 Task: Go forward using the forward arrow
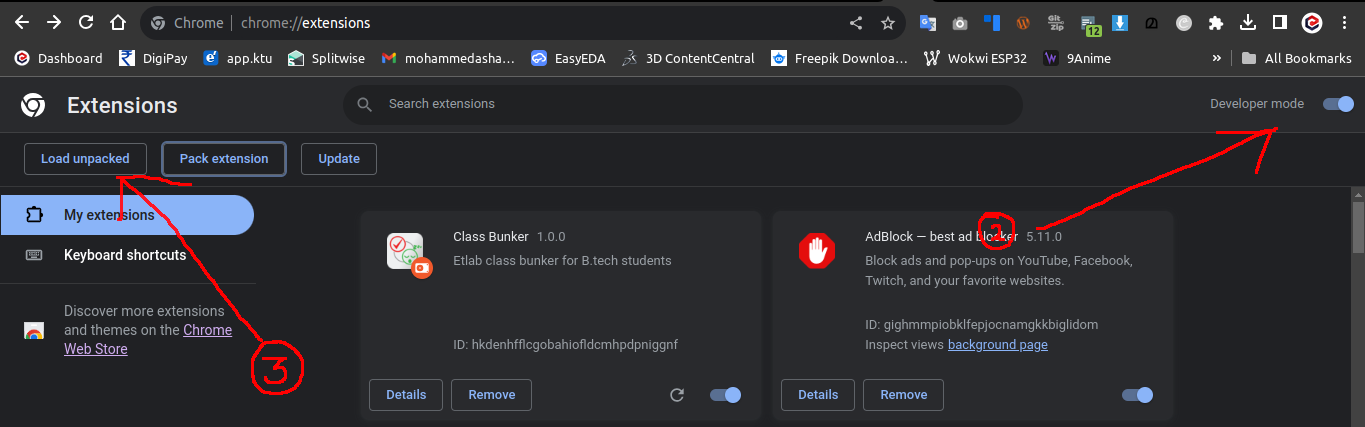tap(54, 22)
